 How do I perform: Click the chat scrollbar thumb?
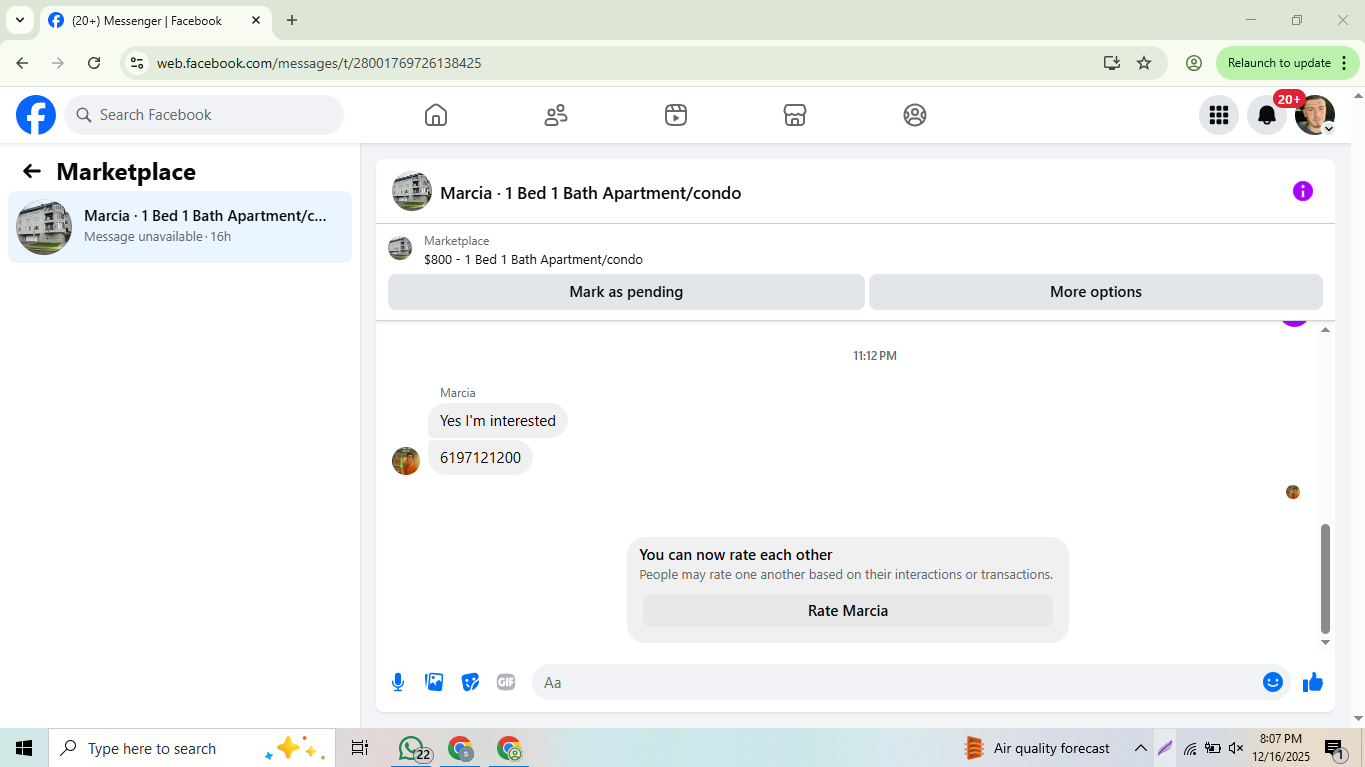click(x=1326, y=579)
